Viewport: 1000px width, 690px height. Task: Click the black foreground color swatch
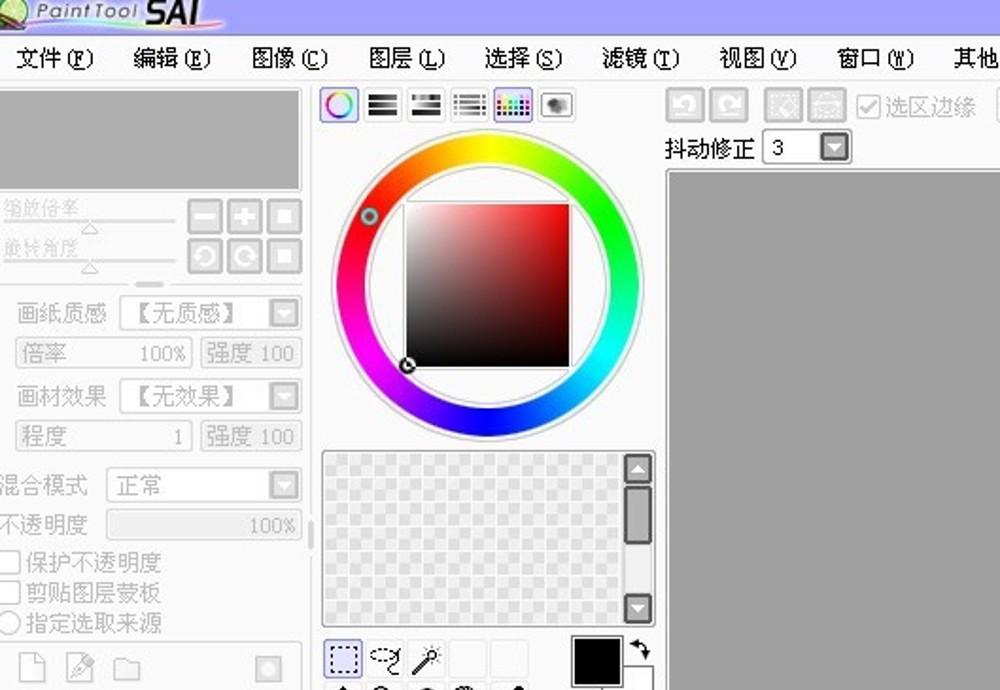point(597,661)
